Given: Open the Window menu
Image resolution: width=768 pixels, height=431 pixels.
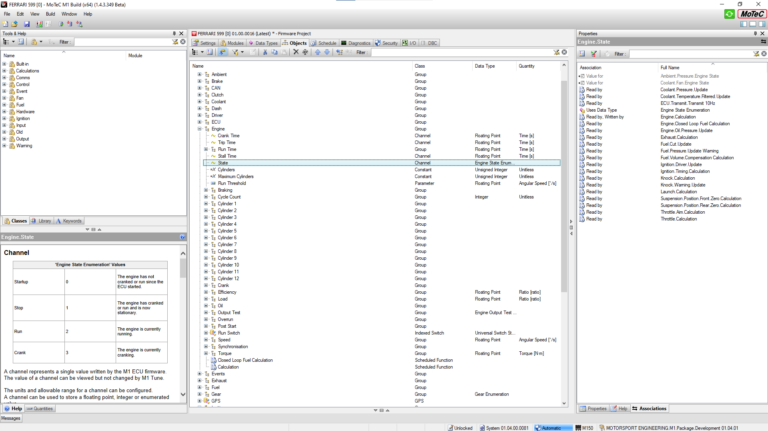Looking at the screenshot, I should [69, 14].
